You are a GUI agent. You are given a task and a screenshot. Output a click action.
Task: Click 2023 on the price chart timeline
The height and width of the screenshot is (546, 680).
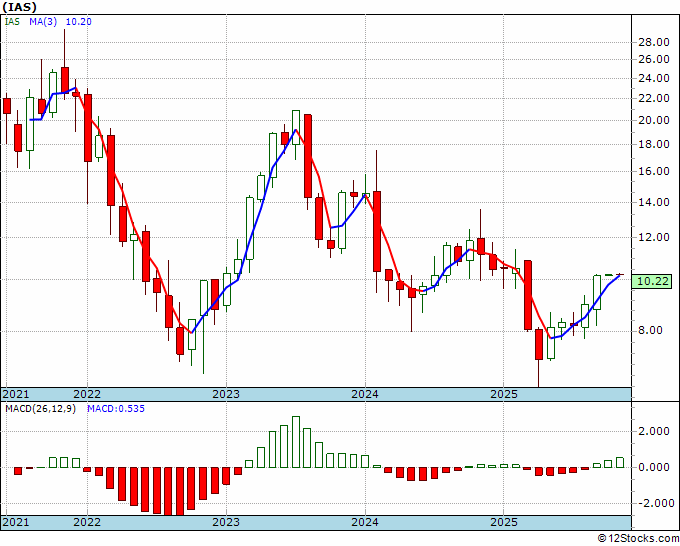[x=226, y=394]
